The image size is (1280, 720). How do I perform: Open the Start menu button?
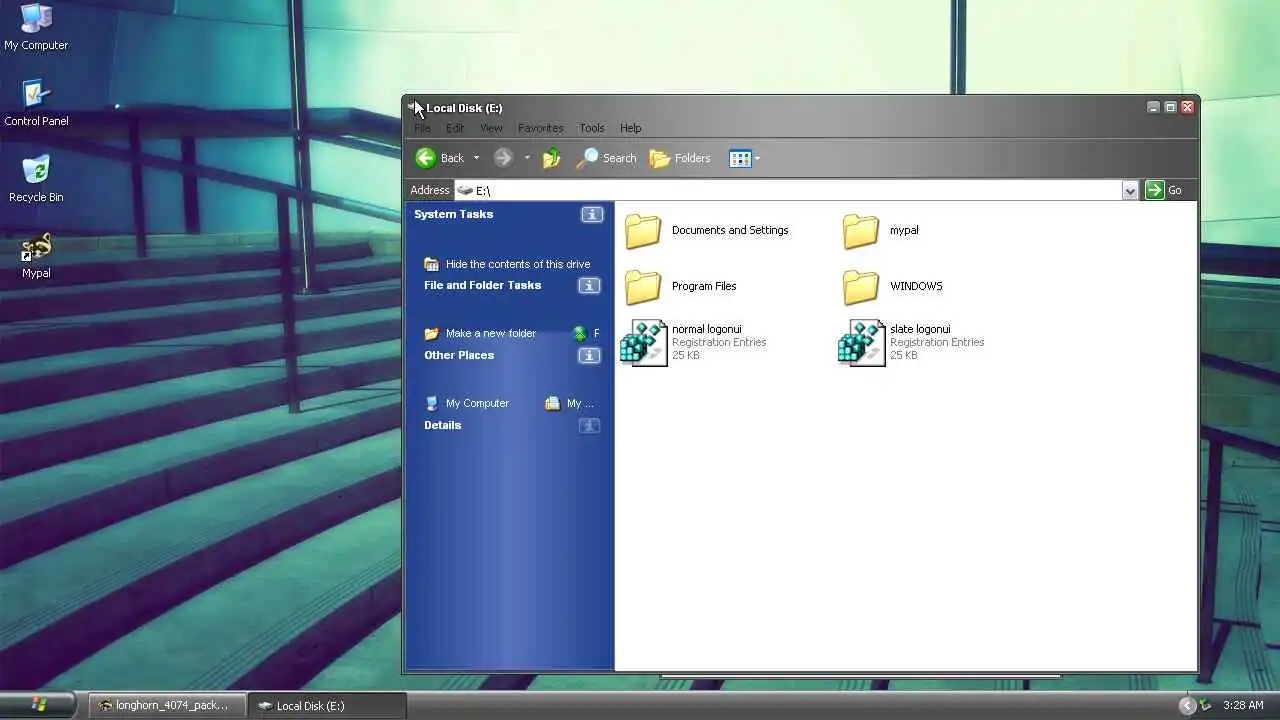click(x=38, y=705)
